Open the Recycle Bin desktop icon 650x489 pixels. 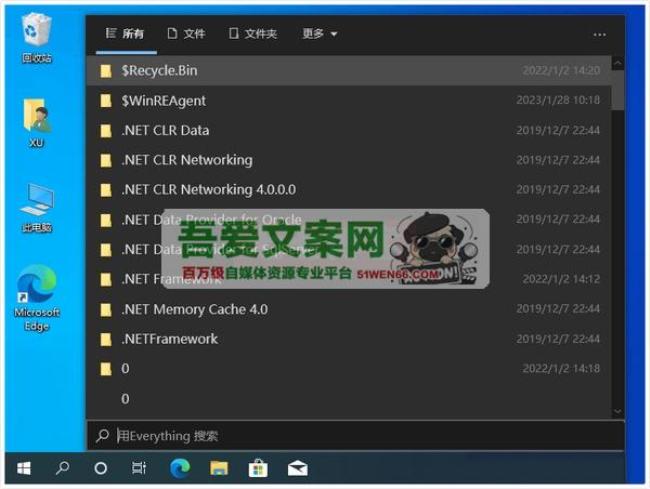pyautogui.click(x=37, y=37)
